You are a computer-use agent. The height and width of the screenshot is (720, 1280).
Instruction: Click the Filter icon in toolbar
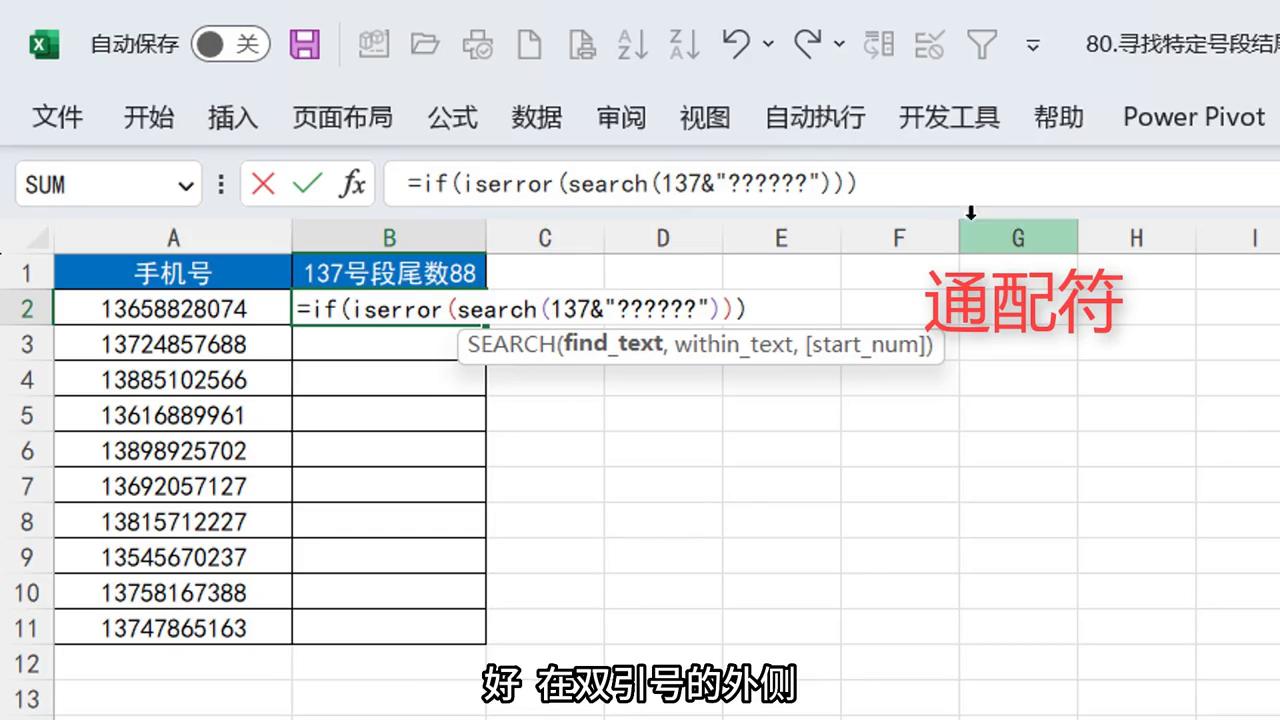(982, 44)
